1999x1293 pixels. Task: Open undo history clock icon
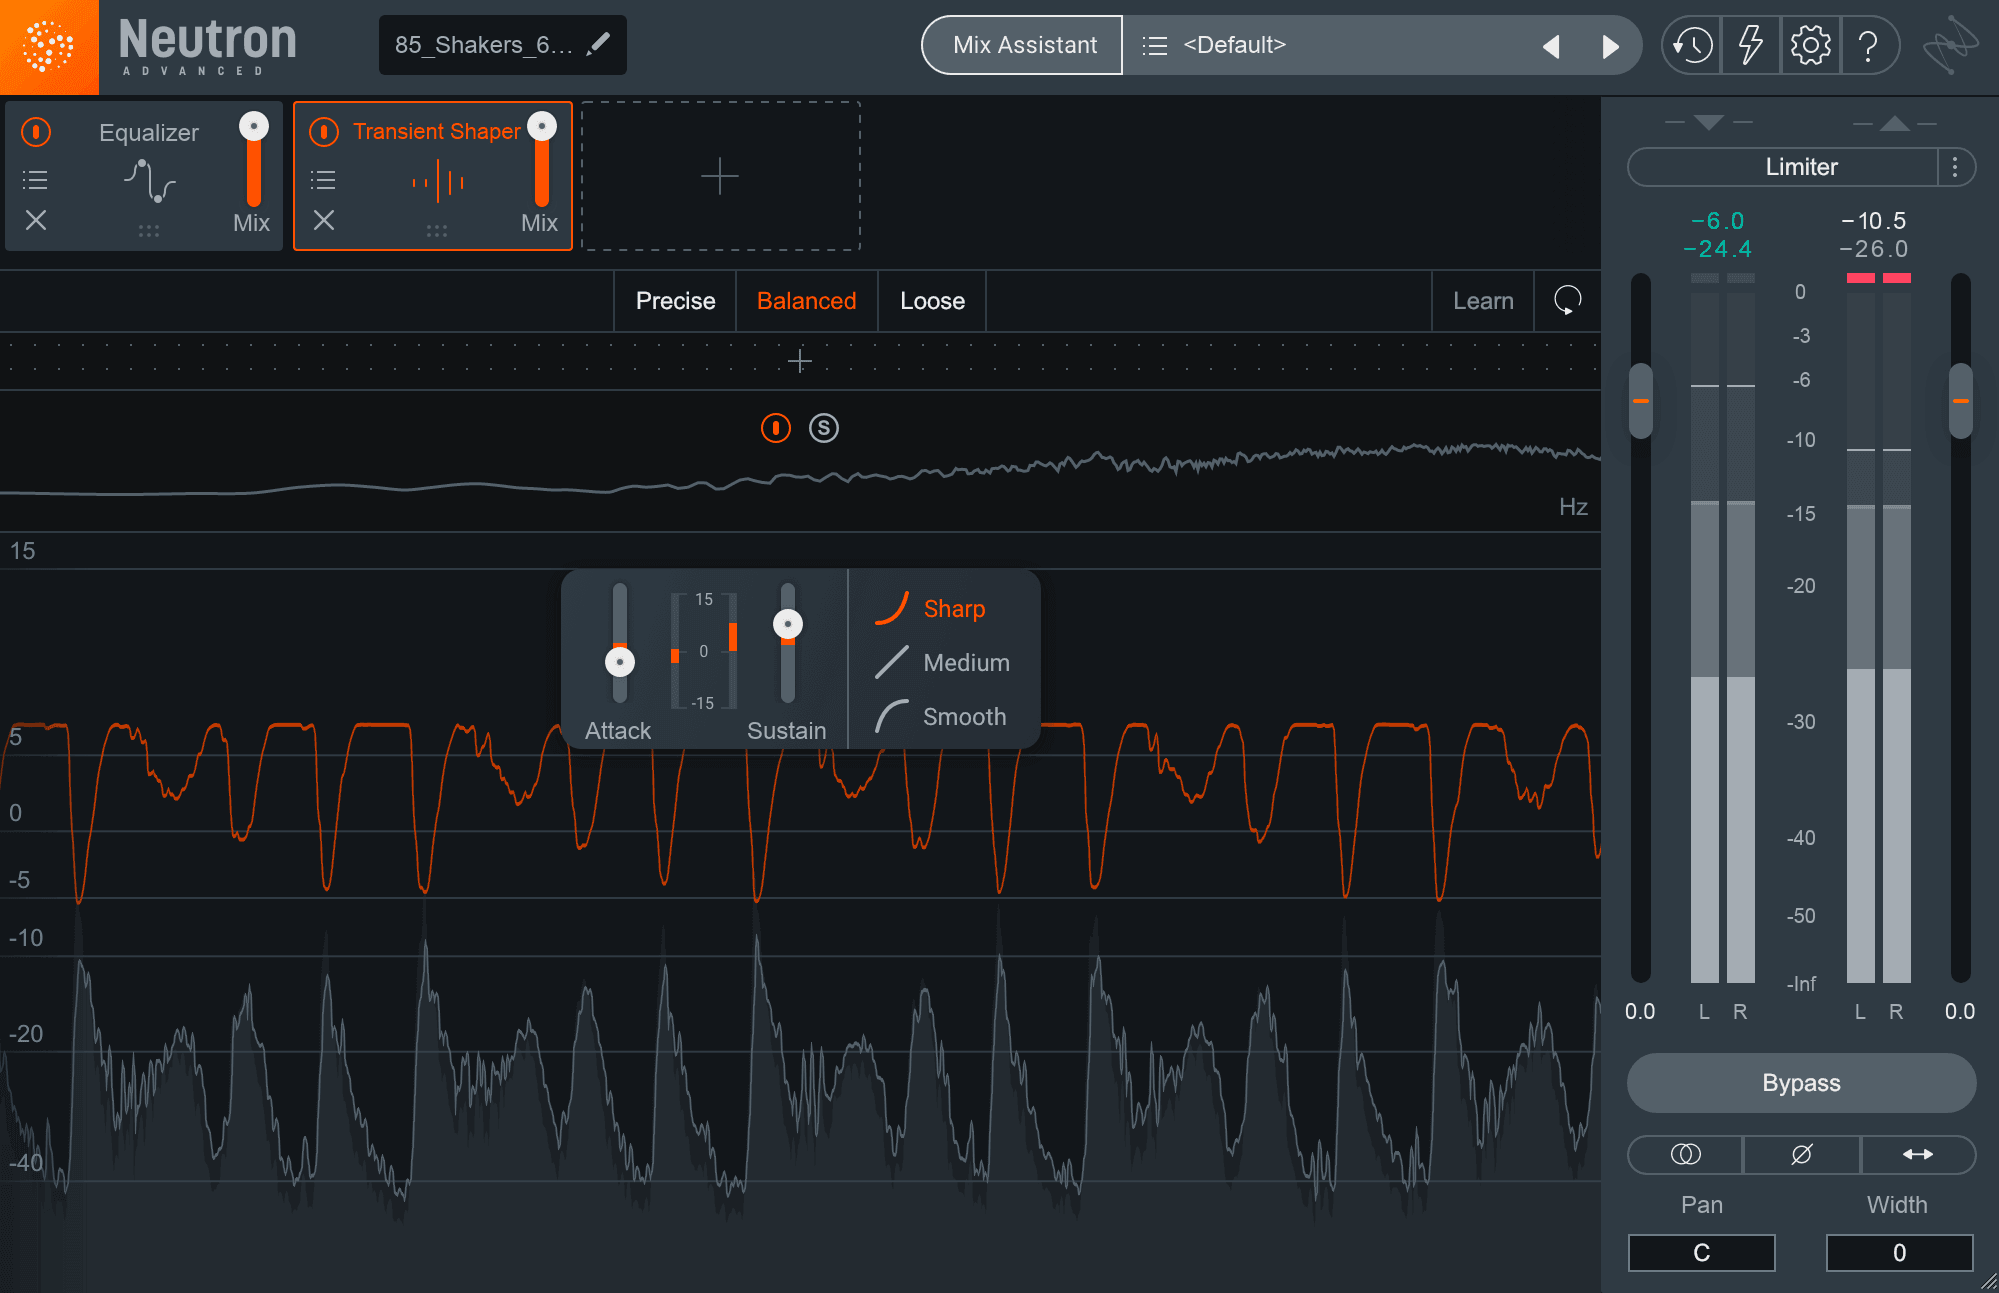click(1692, 45)
